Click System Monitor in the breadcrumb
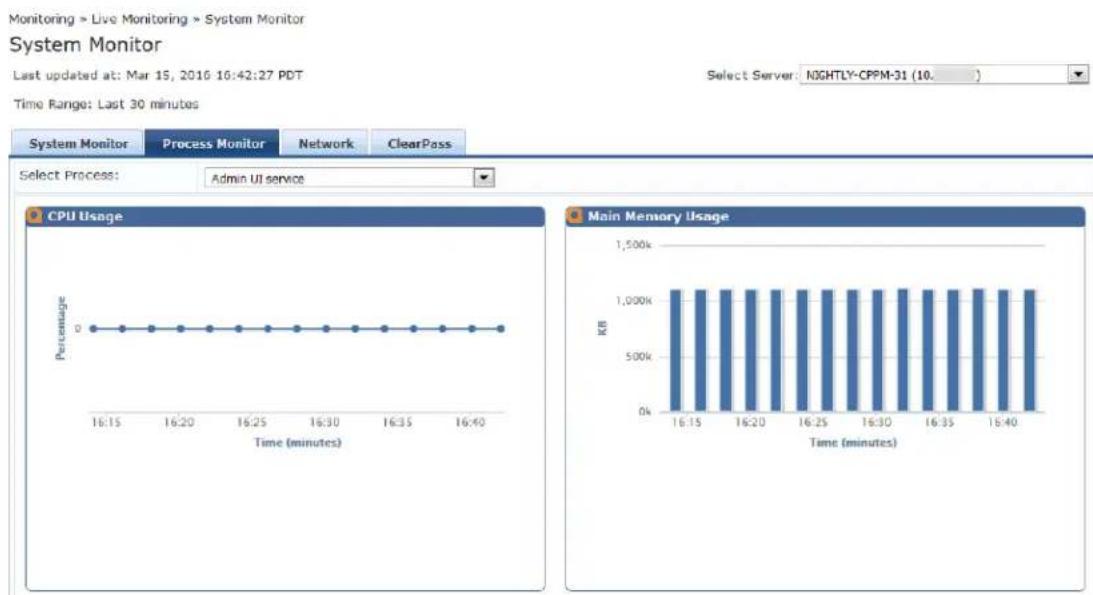 coord(254,19)
